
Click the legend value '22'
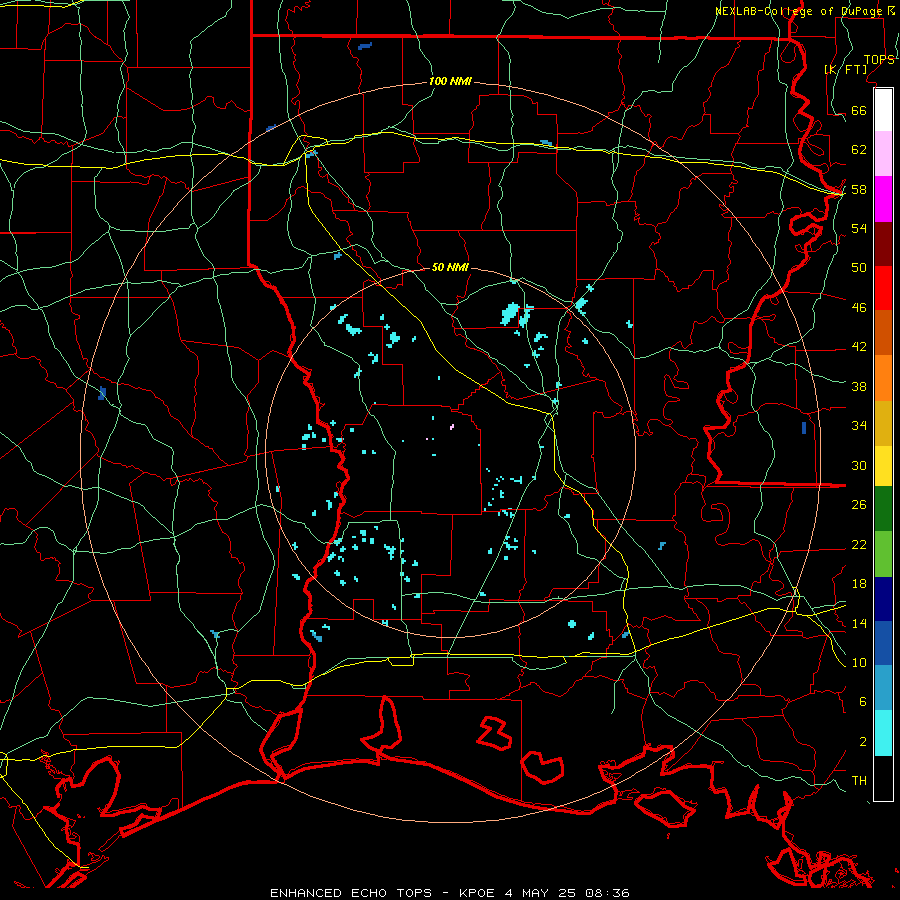[859, 545]
